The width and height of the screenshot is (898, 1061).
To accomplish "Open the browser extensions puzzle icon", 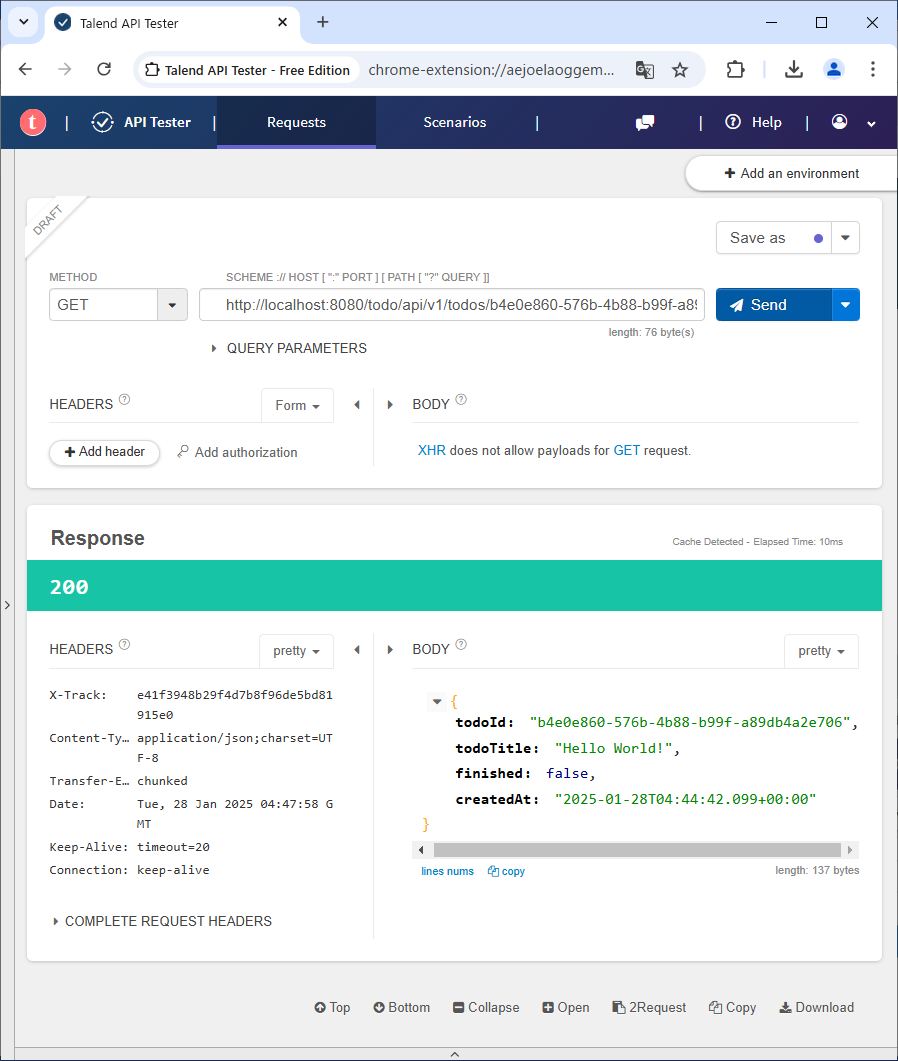I will (735, 69).
